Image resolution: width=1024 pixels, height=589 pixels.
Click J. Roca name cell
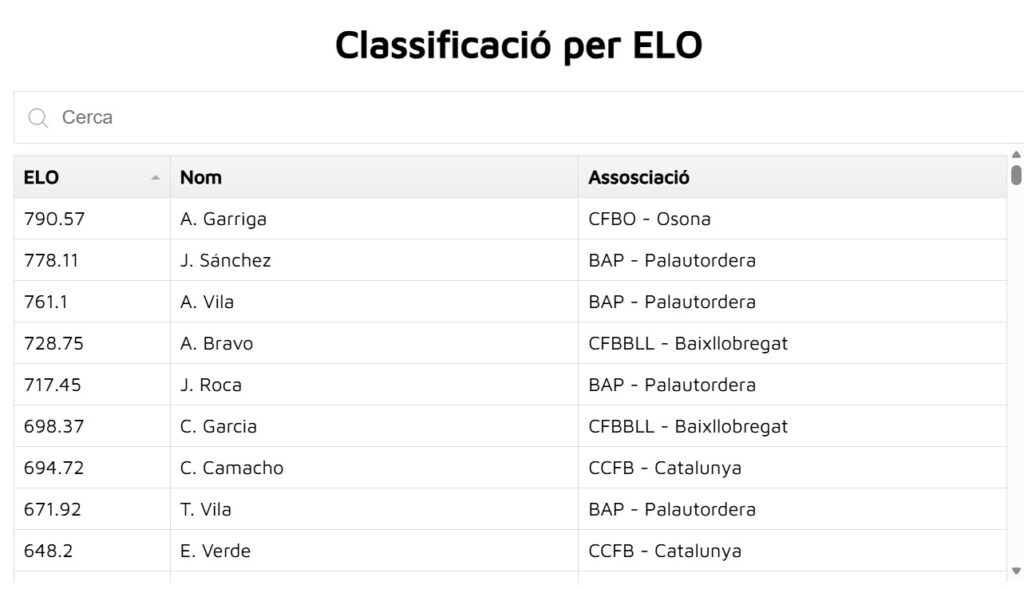point(211,385)
